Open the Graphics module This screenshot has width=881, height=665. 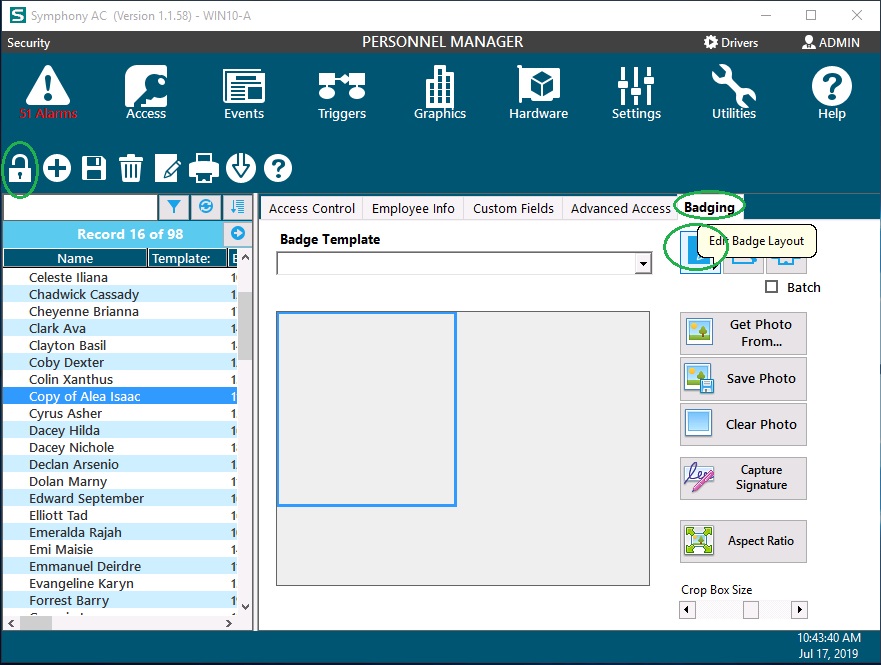pyautogui.click(x=440, y=92)
